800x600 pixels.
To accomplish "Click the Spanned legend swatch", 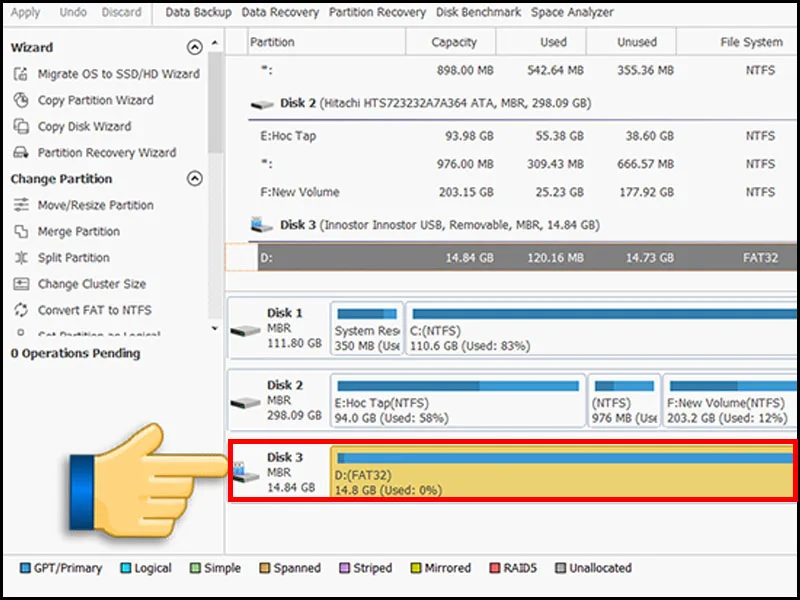I will click(x=264, y=568).
